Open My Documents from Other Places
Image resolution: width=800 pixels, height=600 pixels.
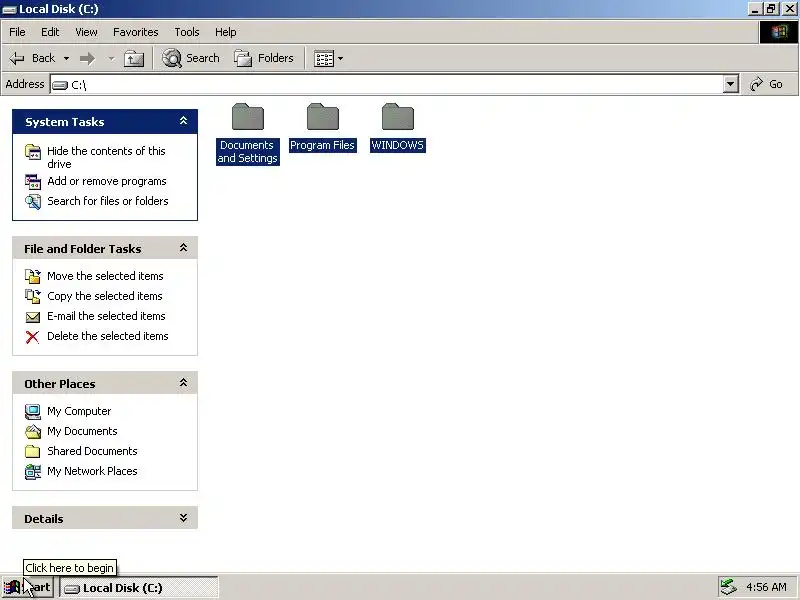(x=82, y=431)
